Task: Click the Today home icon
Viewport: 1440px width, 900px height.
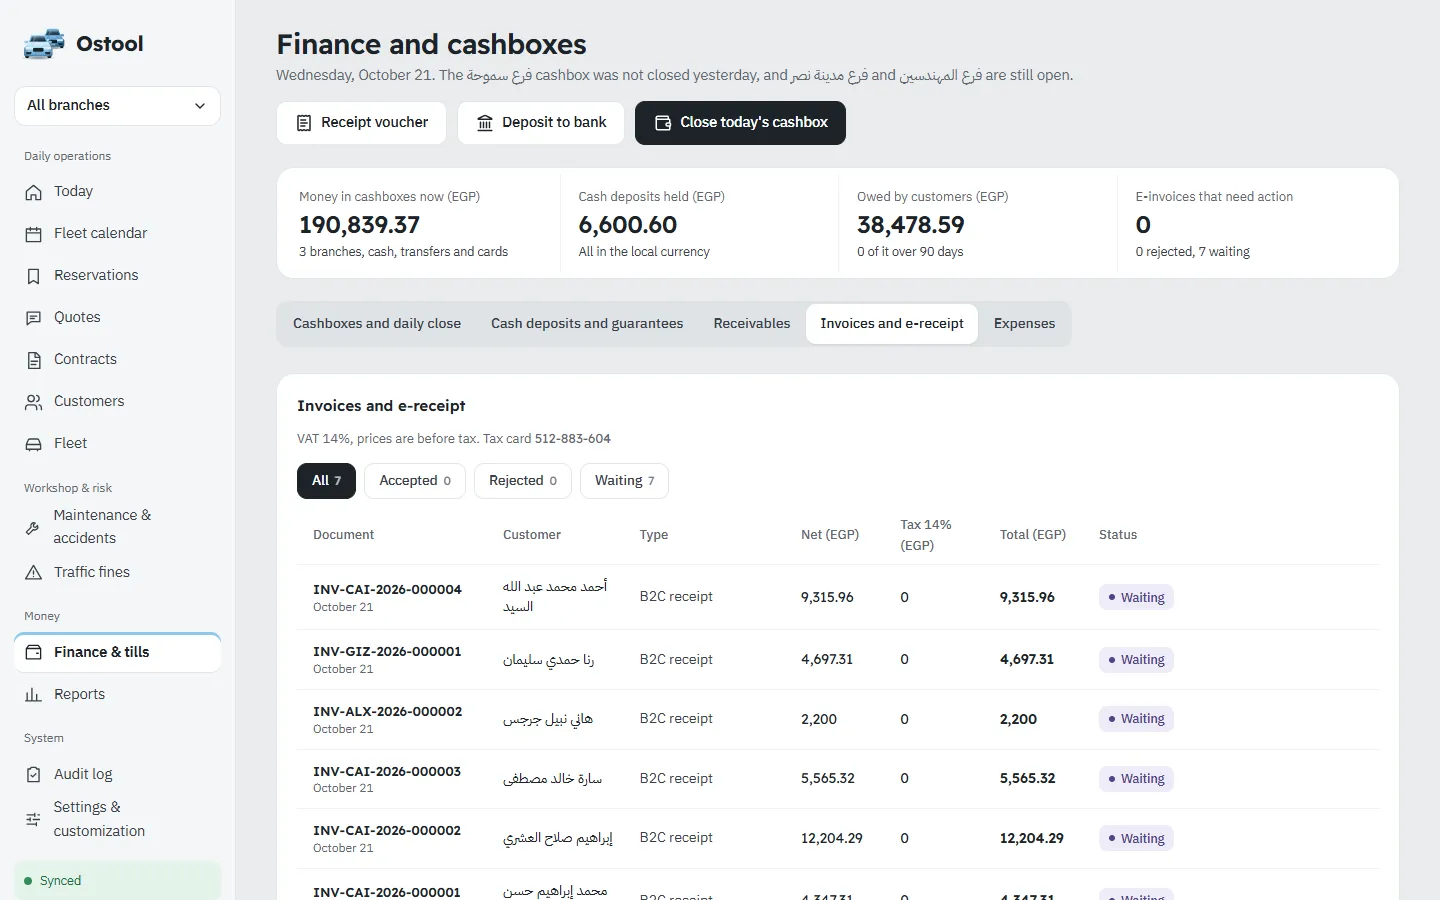Action: (x=34, y=192)
